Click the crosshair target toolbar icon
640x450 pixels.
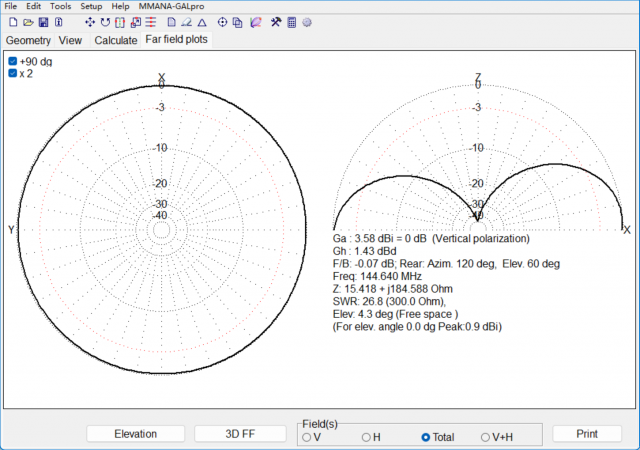[222, 22]
